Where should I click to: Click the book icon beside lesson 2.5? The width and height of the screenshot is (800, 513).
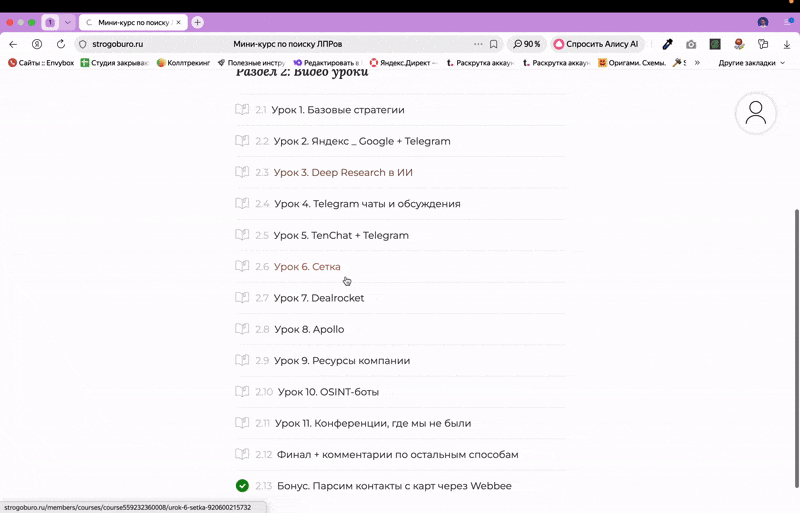pyautogui.click(x=242, y=235)
